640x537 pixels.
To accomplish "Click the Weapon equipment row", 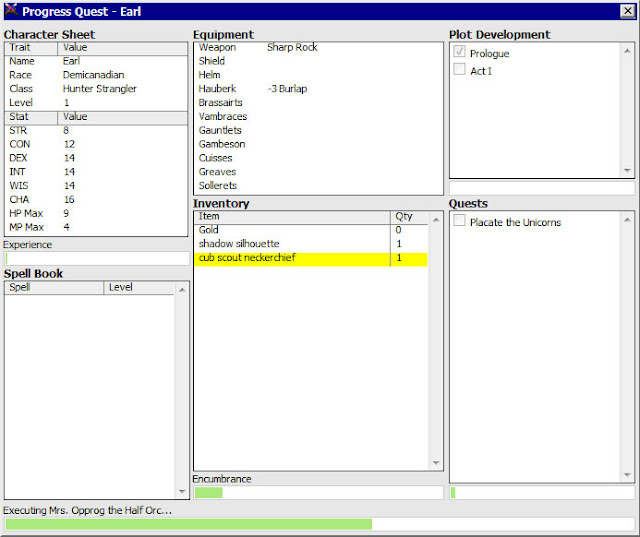I will tap(318, 48).
